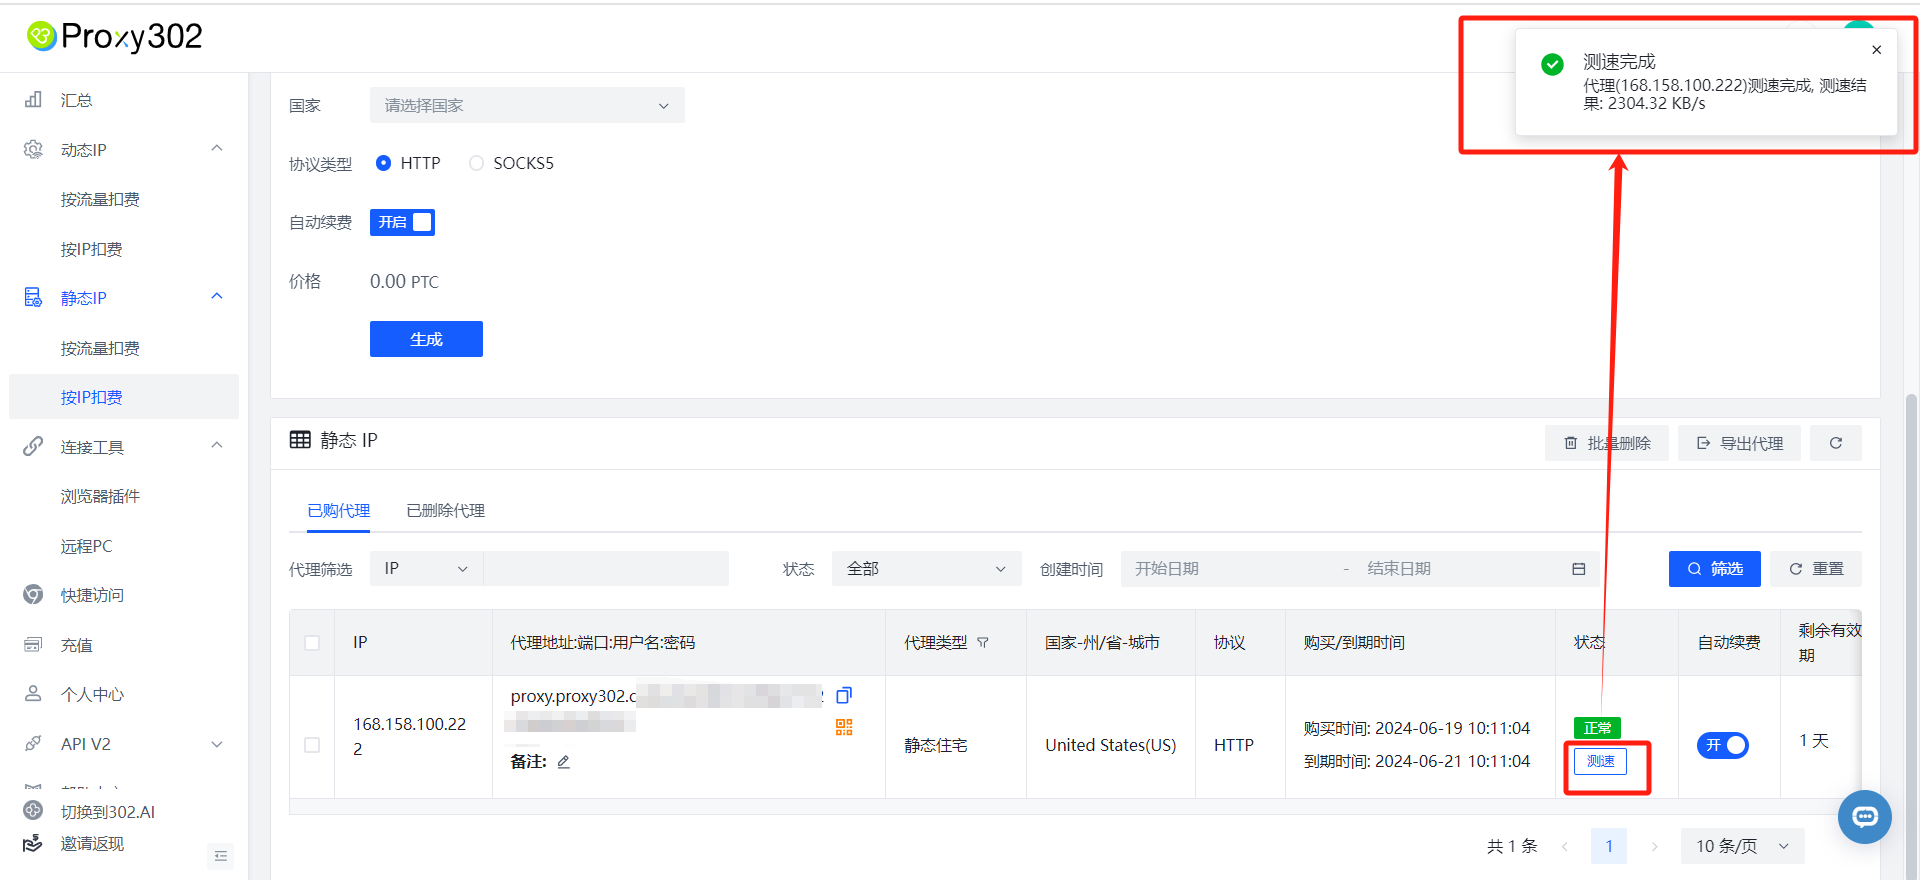Expand the API V2 menu chevron
The height and width of the screenshot is (880, 1920).
pyautogui.click(x=217, y=744)
